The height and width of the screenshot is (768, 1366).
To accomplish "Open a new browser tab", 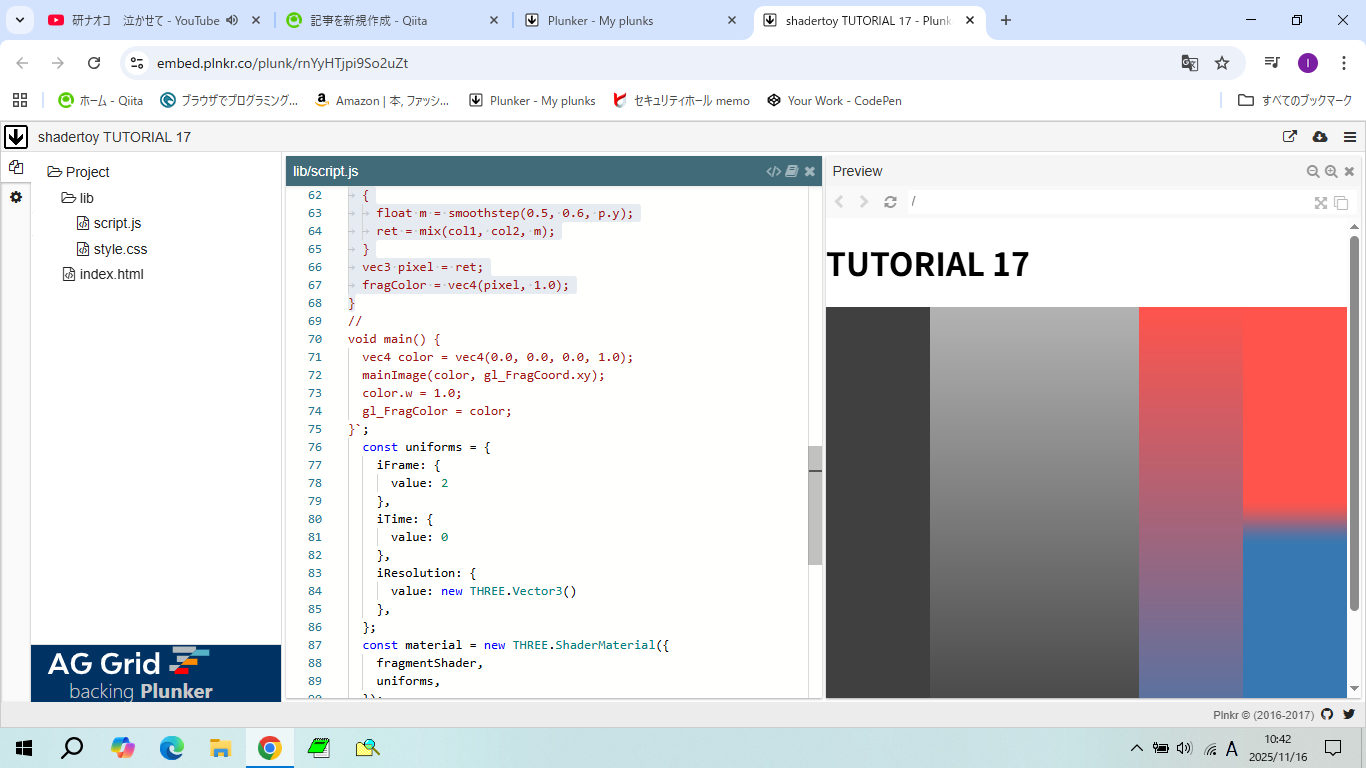I will point(1006,20).
